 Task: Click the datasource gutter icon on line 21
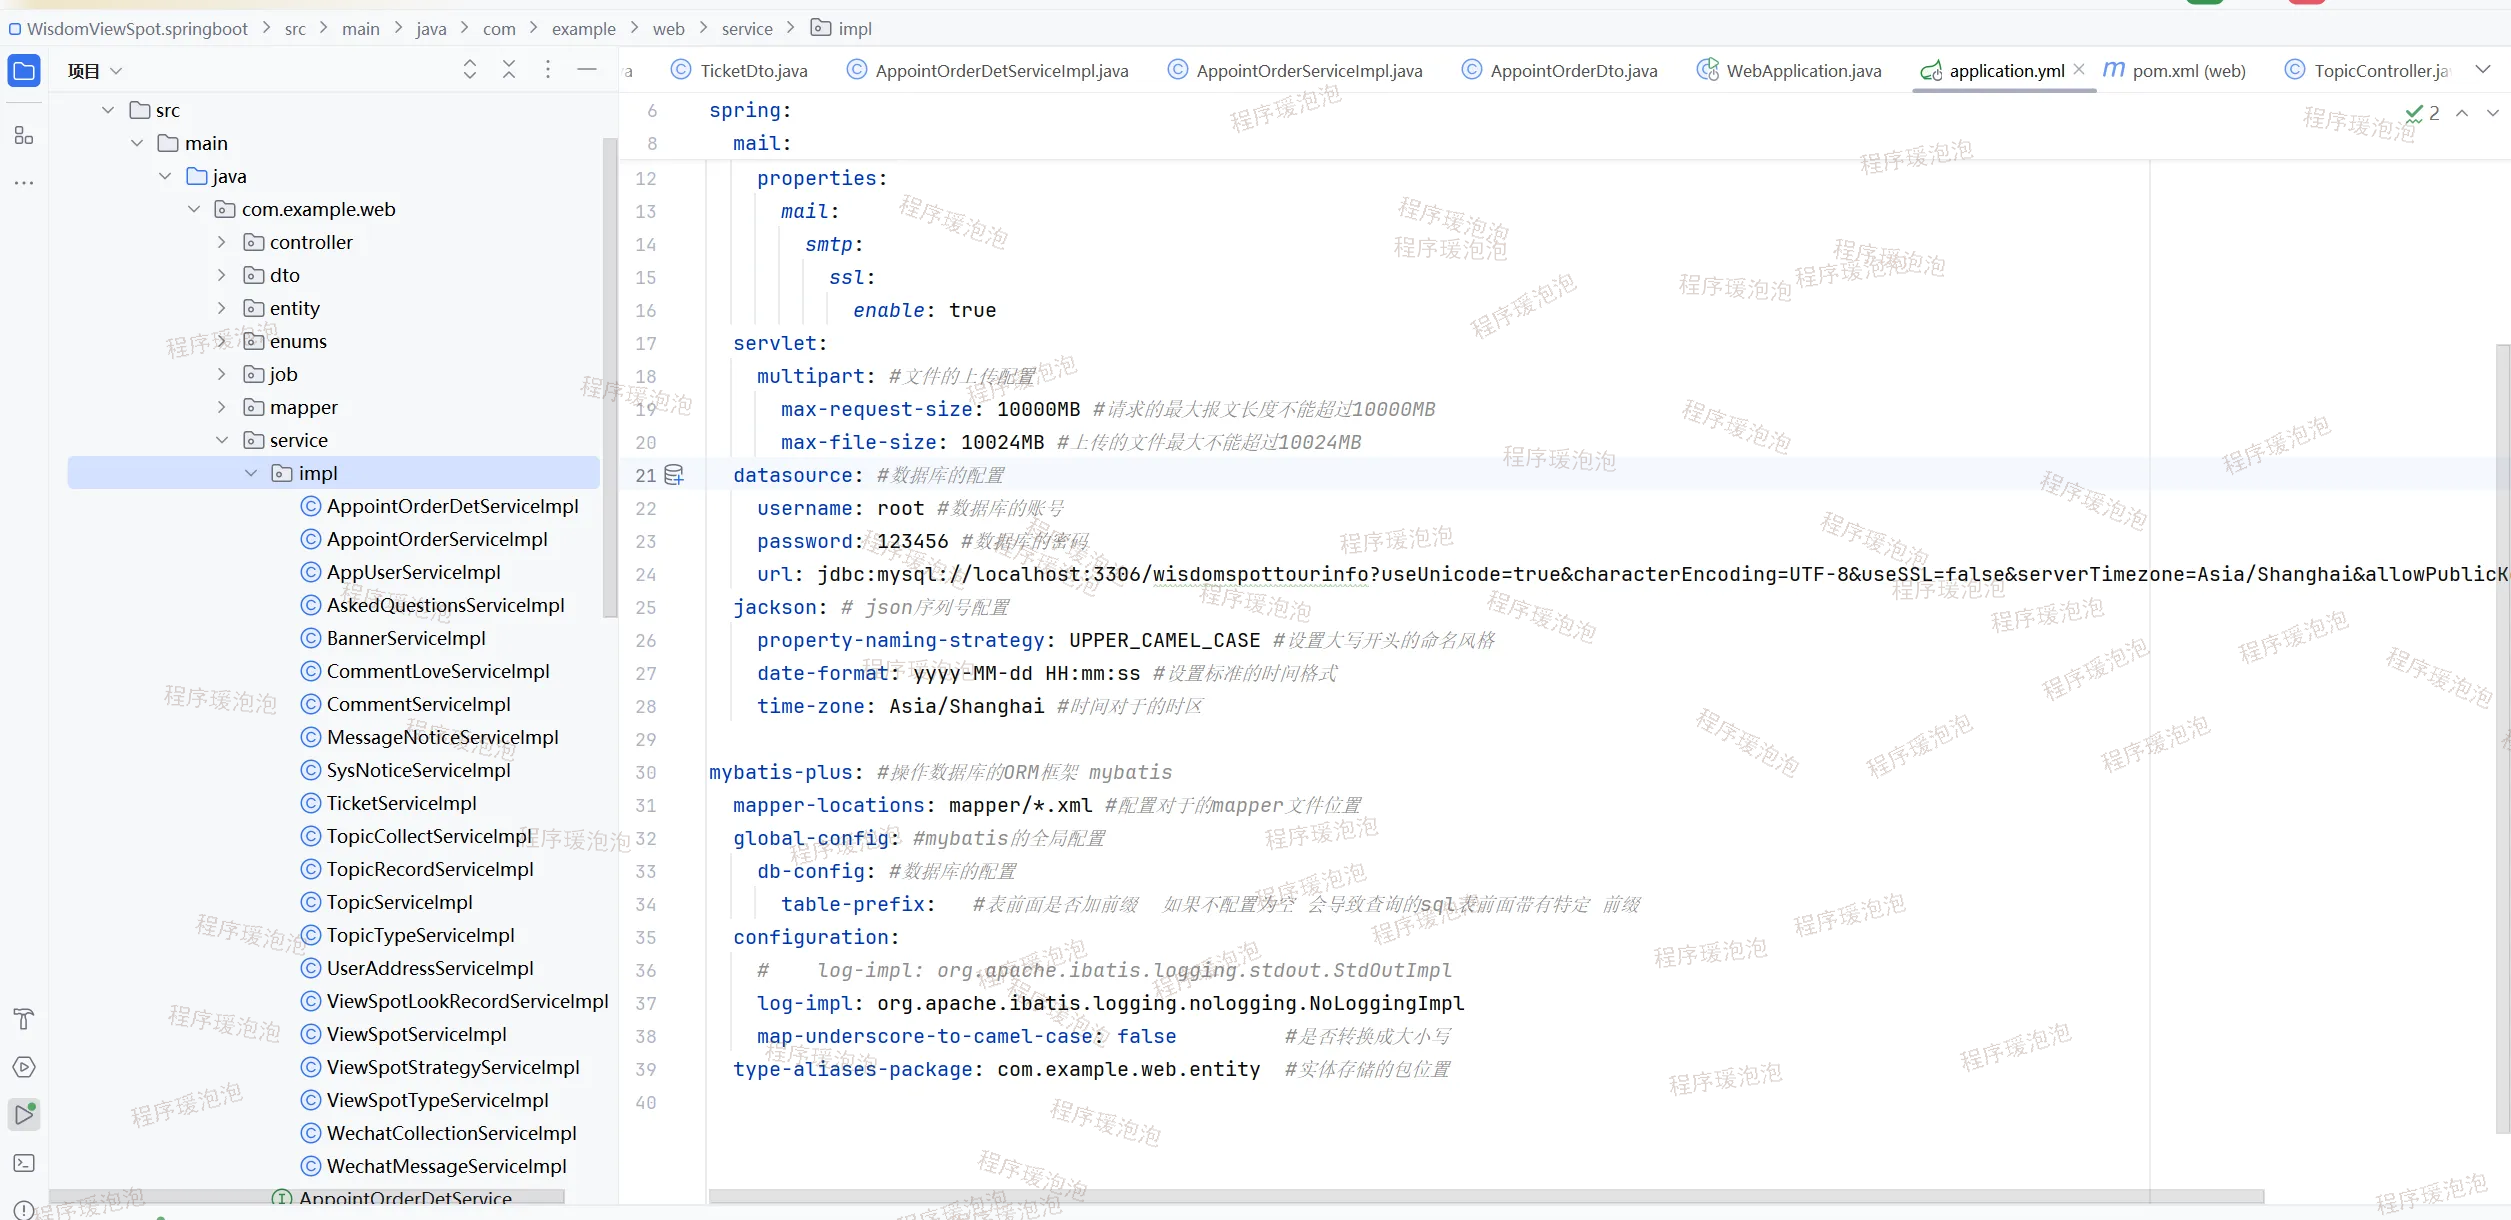(674, 475)
